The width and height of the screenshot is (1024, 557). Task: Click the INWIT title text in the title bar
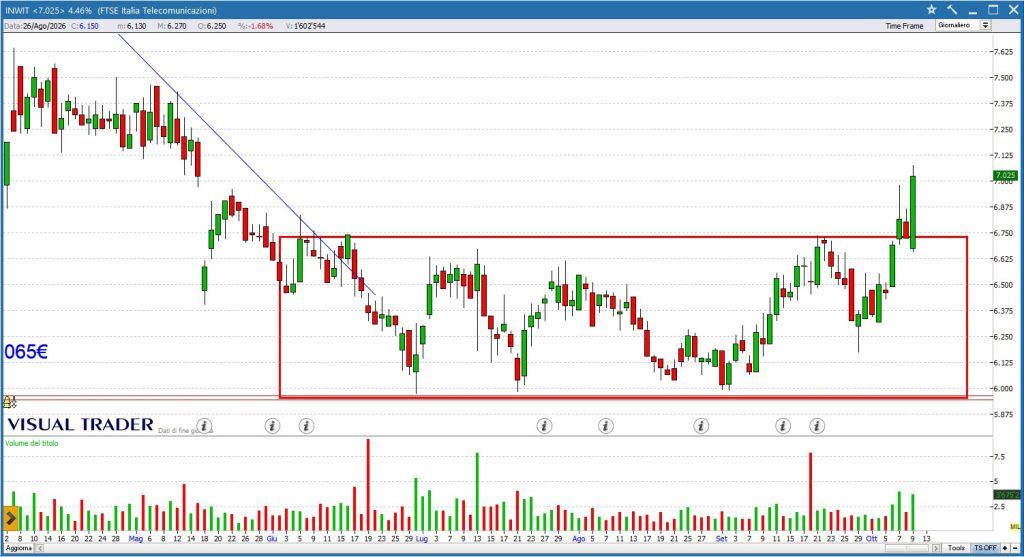click(19, 10)
